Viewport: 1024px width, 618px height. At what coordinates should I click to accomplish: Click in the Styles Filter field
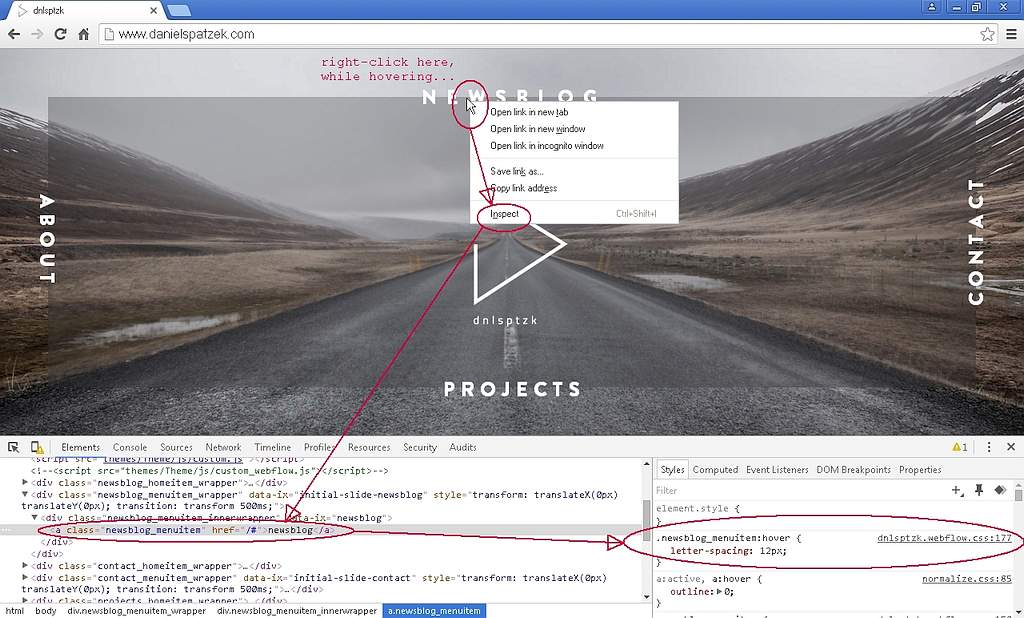pyautogui.click(x=800, y=491)
